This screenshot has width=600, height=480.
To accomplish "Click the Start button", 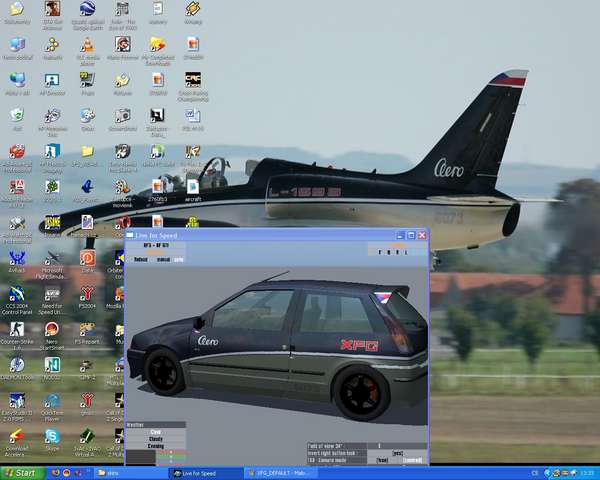I will (x=21, y=473).
